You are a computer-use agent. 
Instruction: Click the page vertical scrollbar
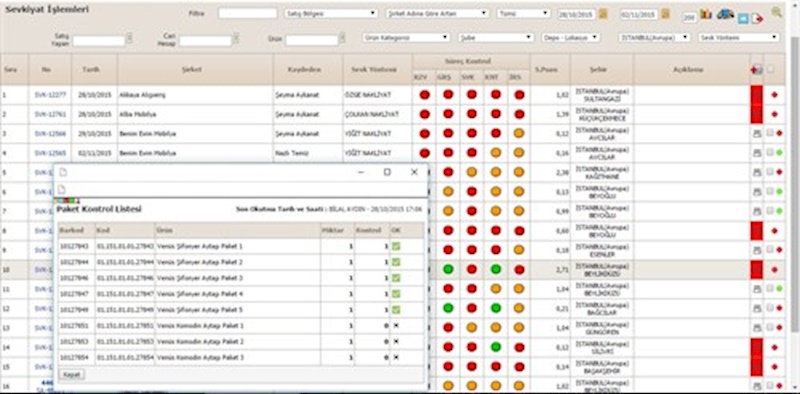(795, 184)
